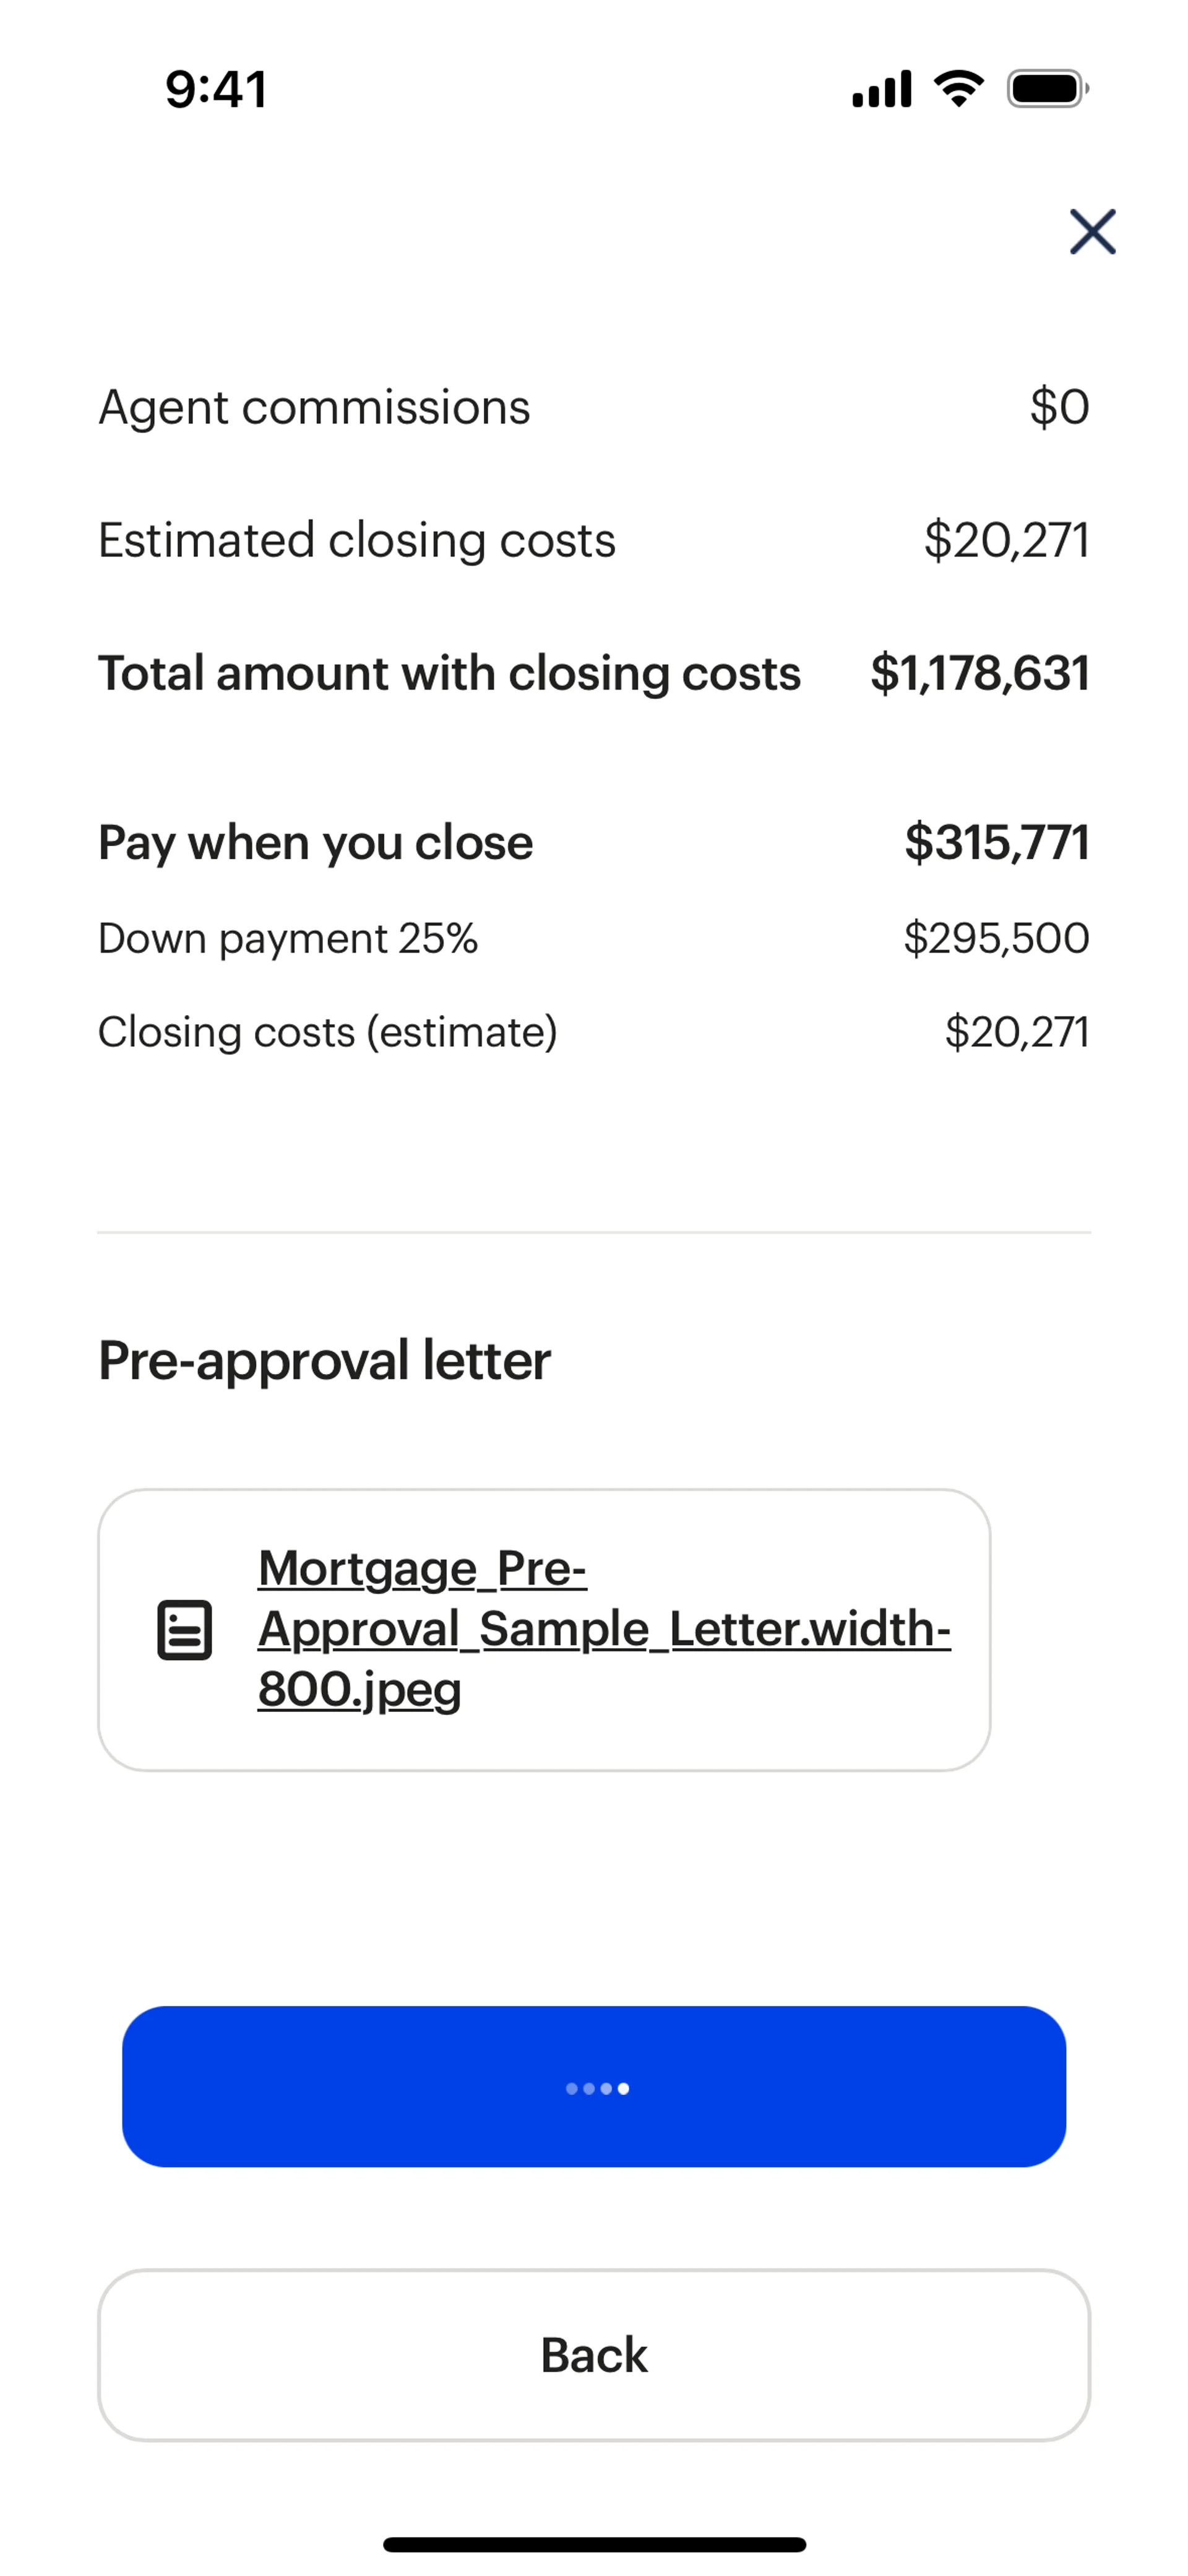Tap the 9:41 clock in status bar
The width and height of the screenshot is (1188, 2576).
(216, 89)
